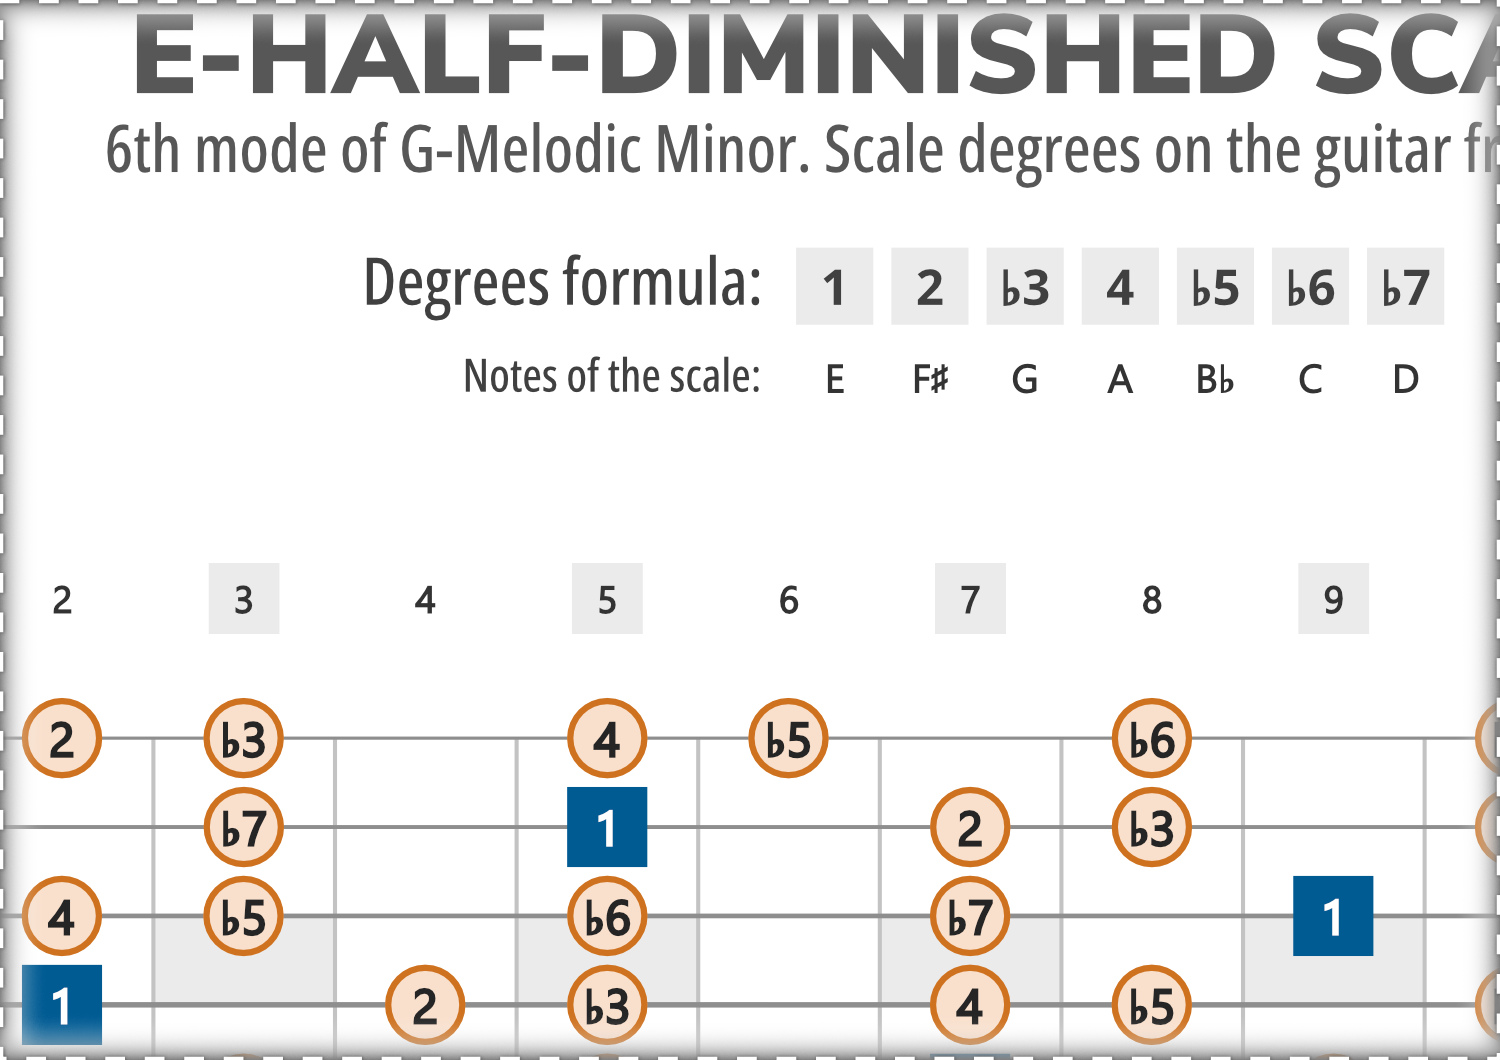Image resolution: width=1500 pixels, height=1060 pixels.
Task: Click the b6 marker at fret 8
Action: tap(1152, 739)
